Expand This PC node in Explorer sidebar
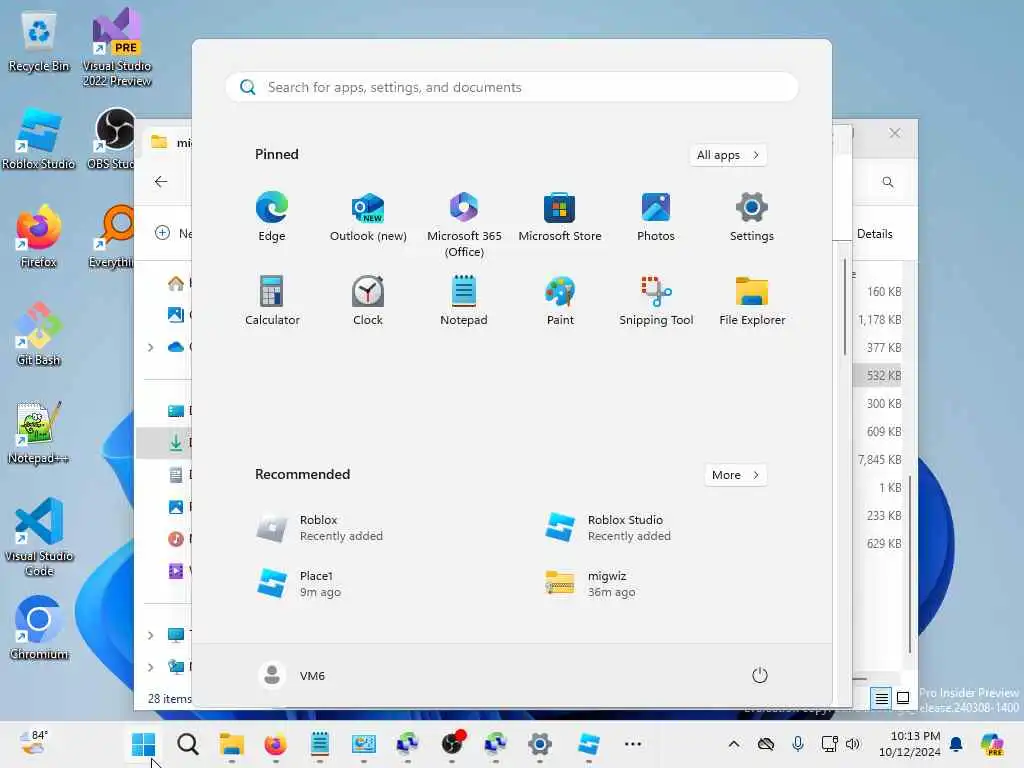The height and width of the screenshot is (768, 1024). pos(151,635)
